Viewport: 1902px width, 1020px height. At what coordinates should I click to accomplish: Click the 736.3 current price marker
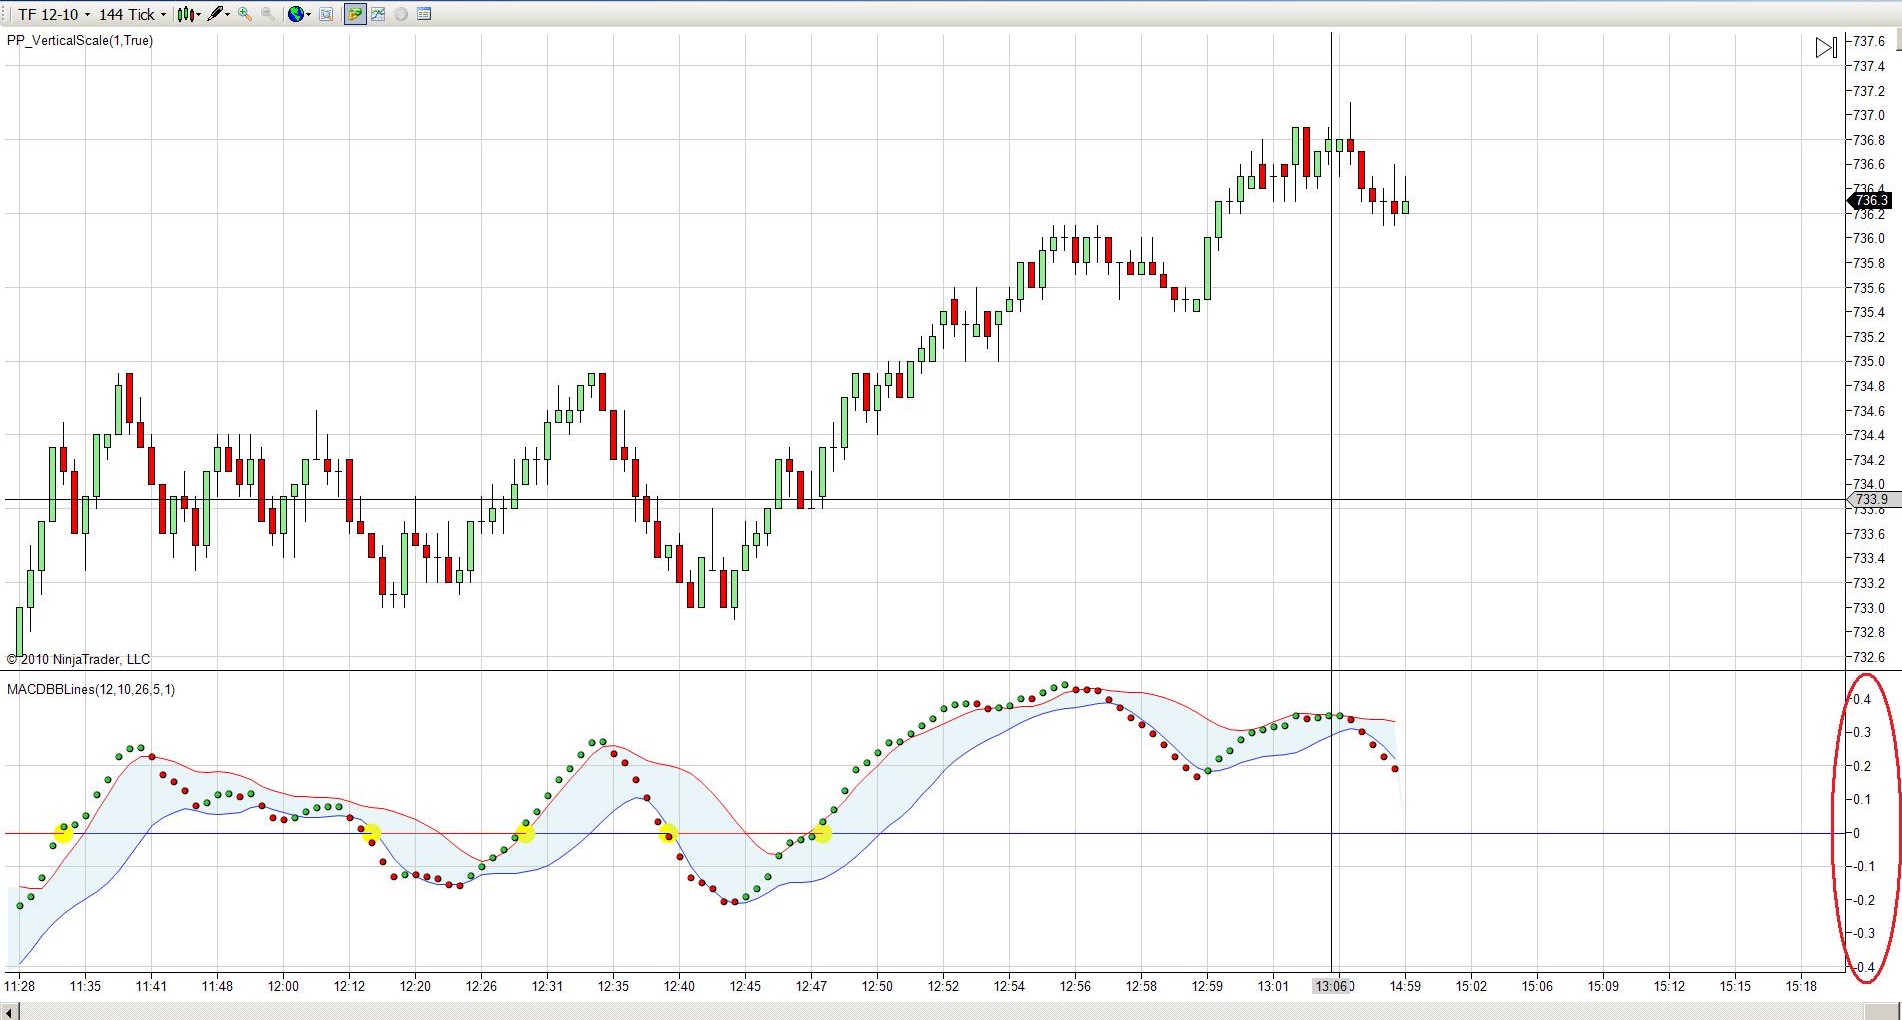point(1868,201)
